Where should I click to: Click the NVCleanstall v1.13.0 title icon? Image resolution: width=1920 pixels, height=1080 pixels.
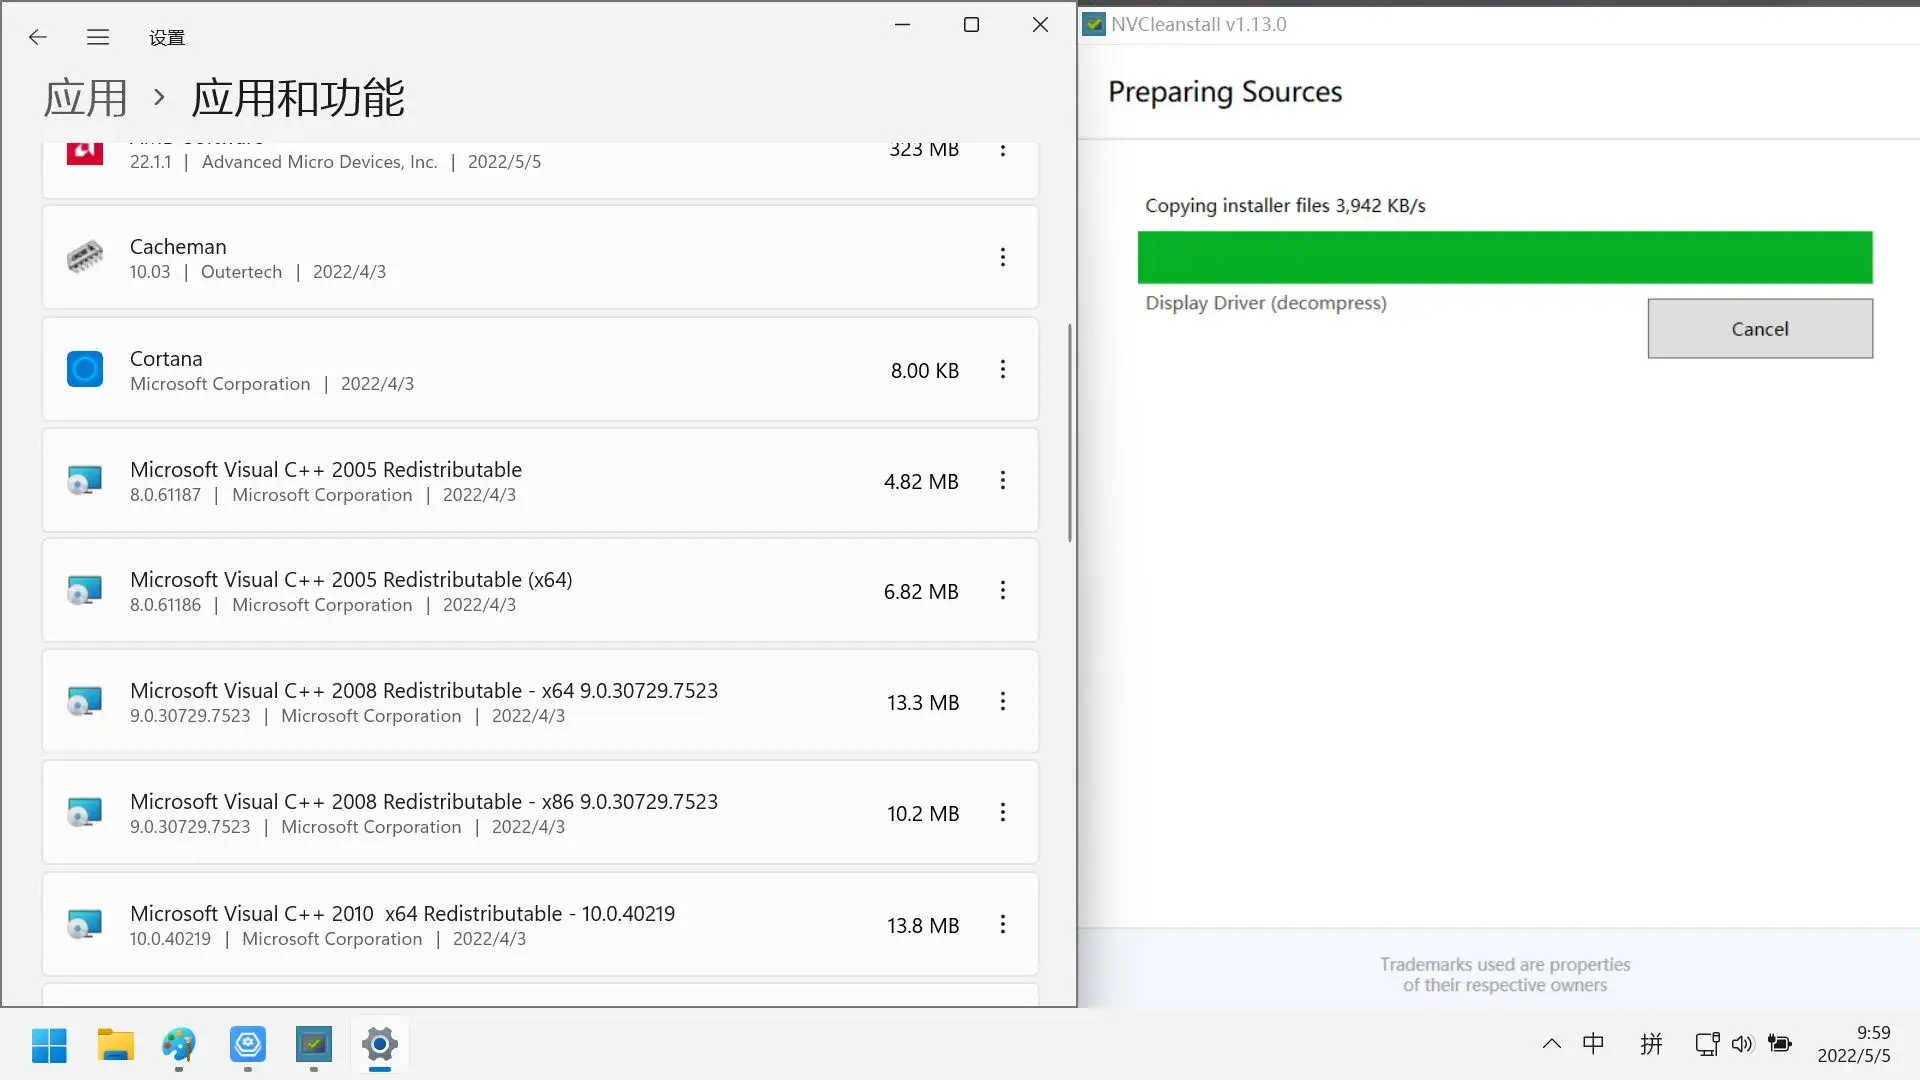(x=1095, y=24)
